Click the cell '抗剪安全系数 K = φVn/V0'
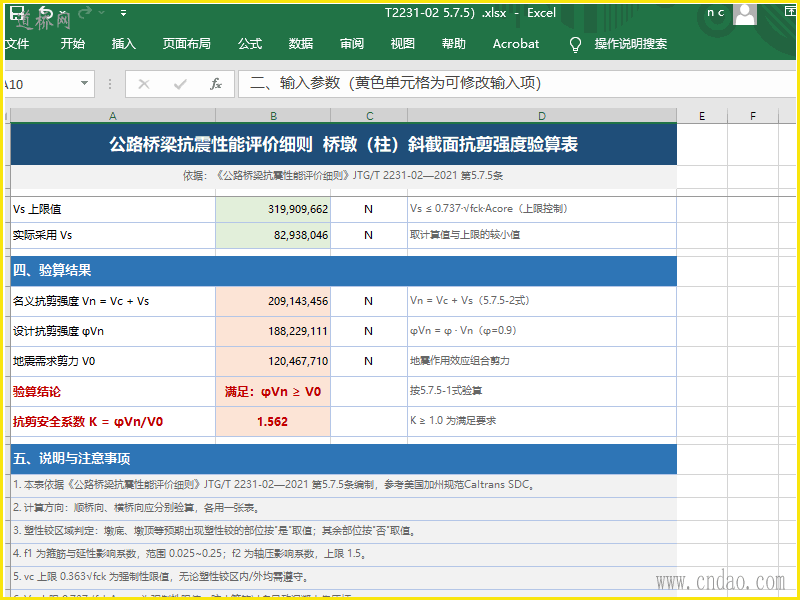800x600 pixels. [113, 421]
